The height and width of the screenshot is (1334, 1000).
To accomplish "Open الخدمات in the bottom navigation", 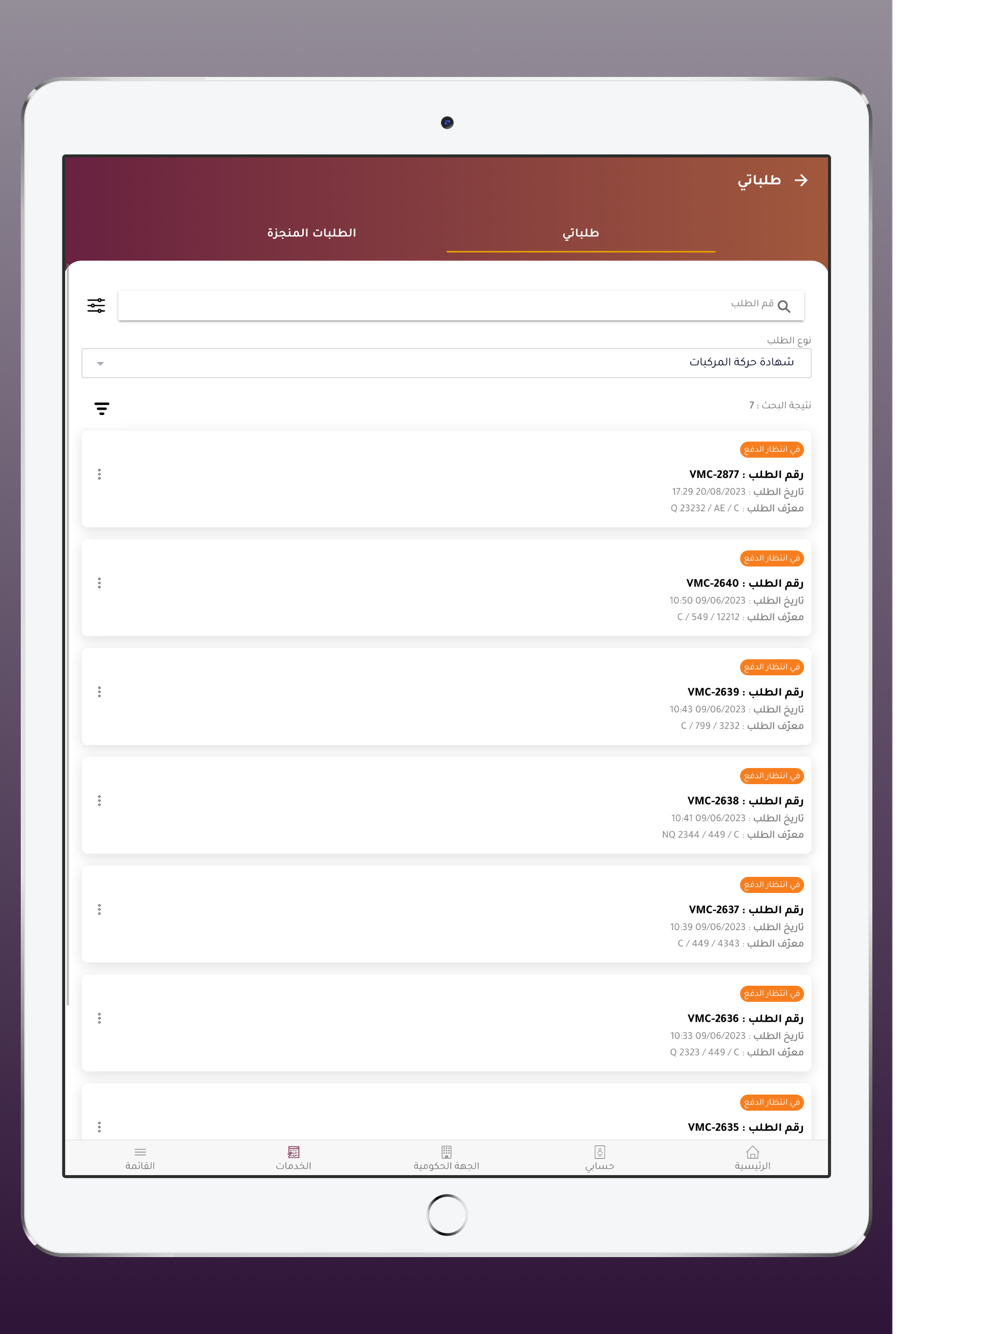I will (x=293, y=1158).
